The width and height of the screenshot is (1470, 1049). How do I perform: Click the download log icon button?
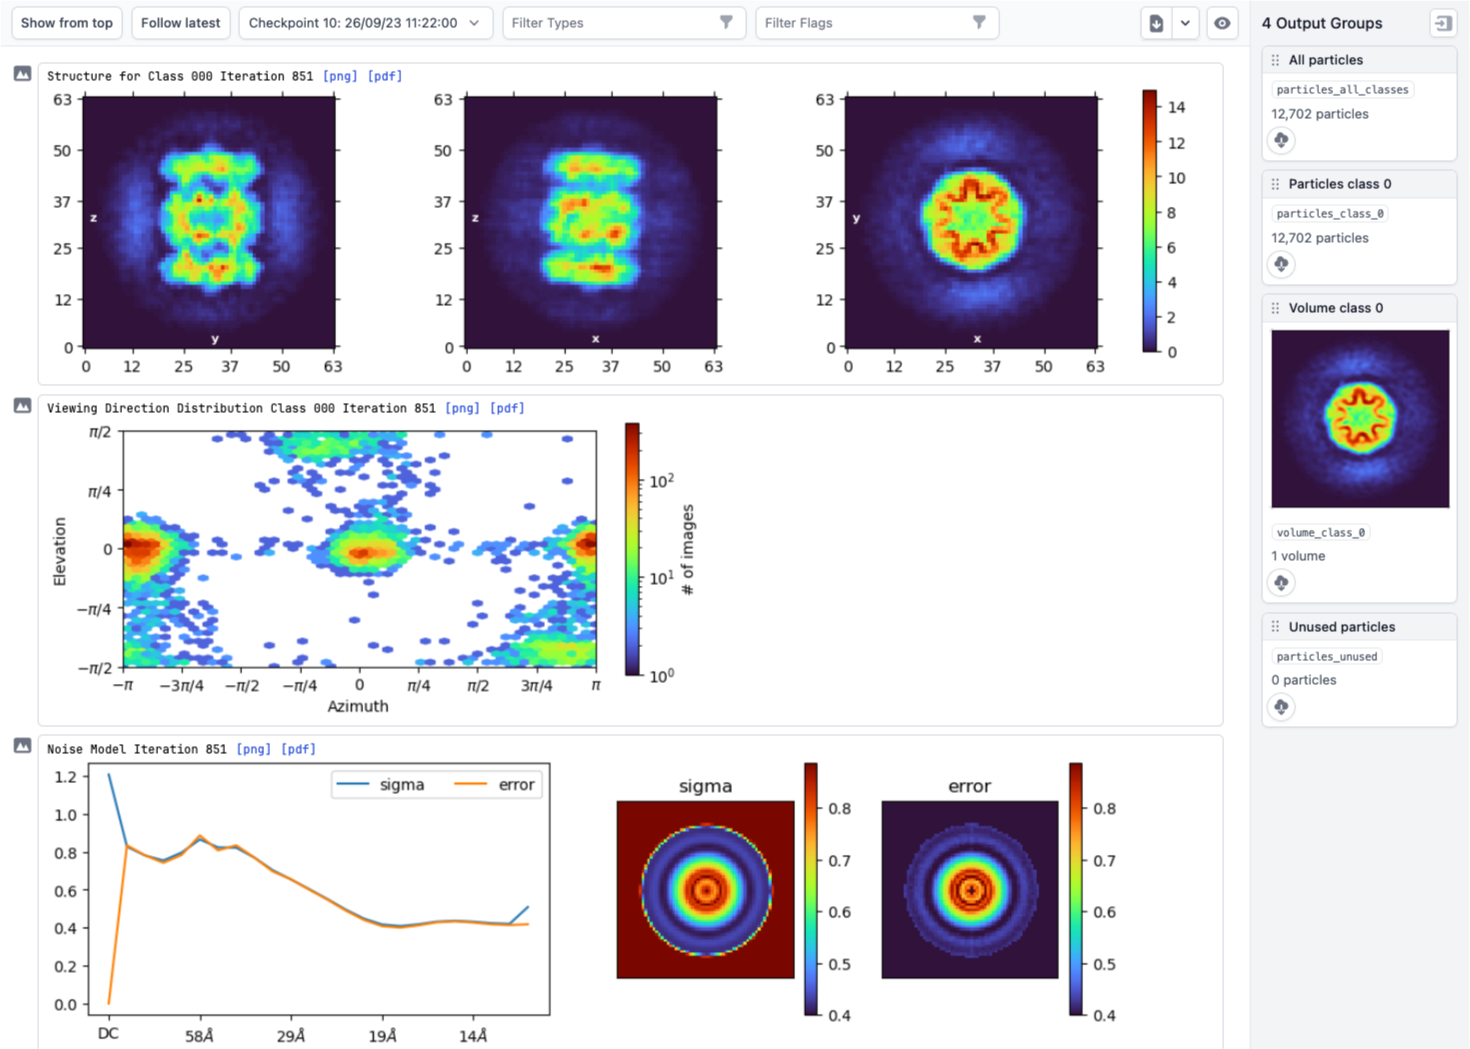(x=1156, y=23)
